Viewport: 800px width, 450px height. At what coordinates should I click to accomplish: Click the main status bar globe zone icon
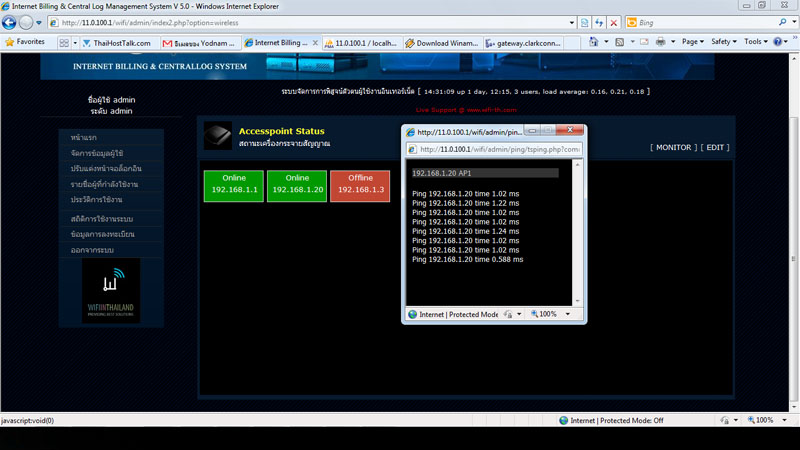click(564, 420)
